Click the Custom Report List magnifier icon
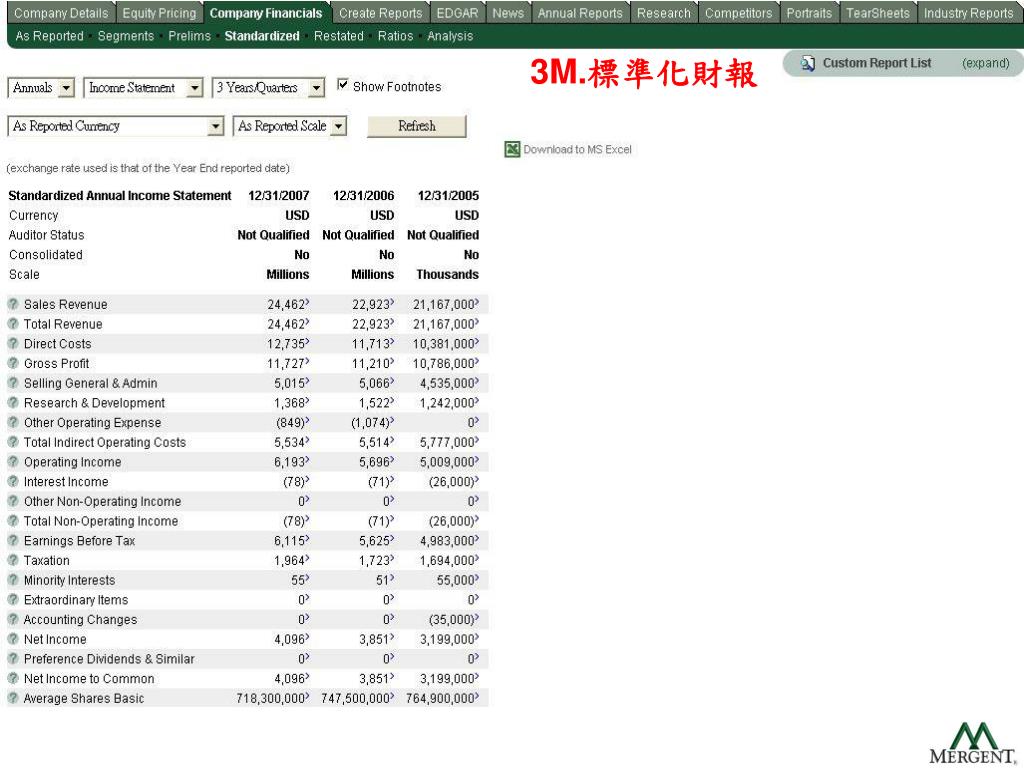 tap(808, 63)
